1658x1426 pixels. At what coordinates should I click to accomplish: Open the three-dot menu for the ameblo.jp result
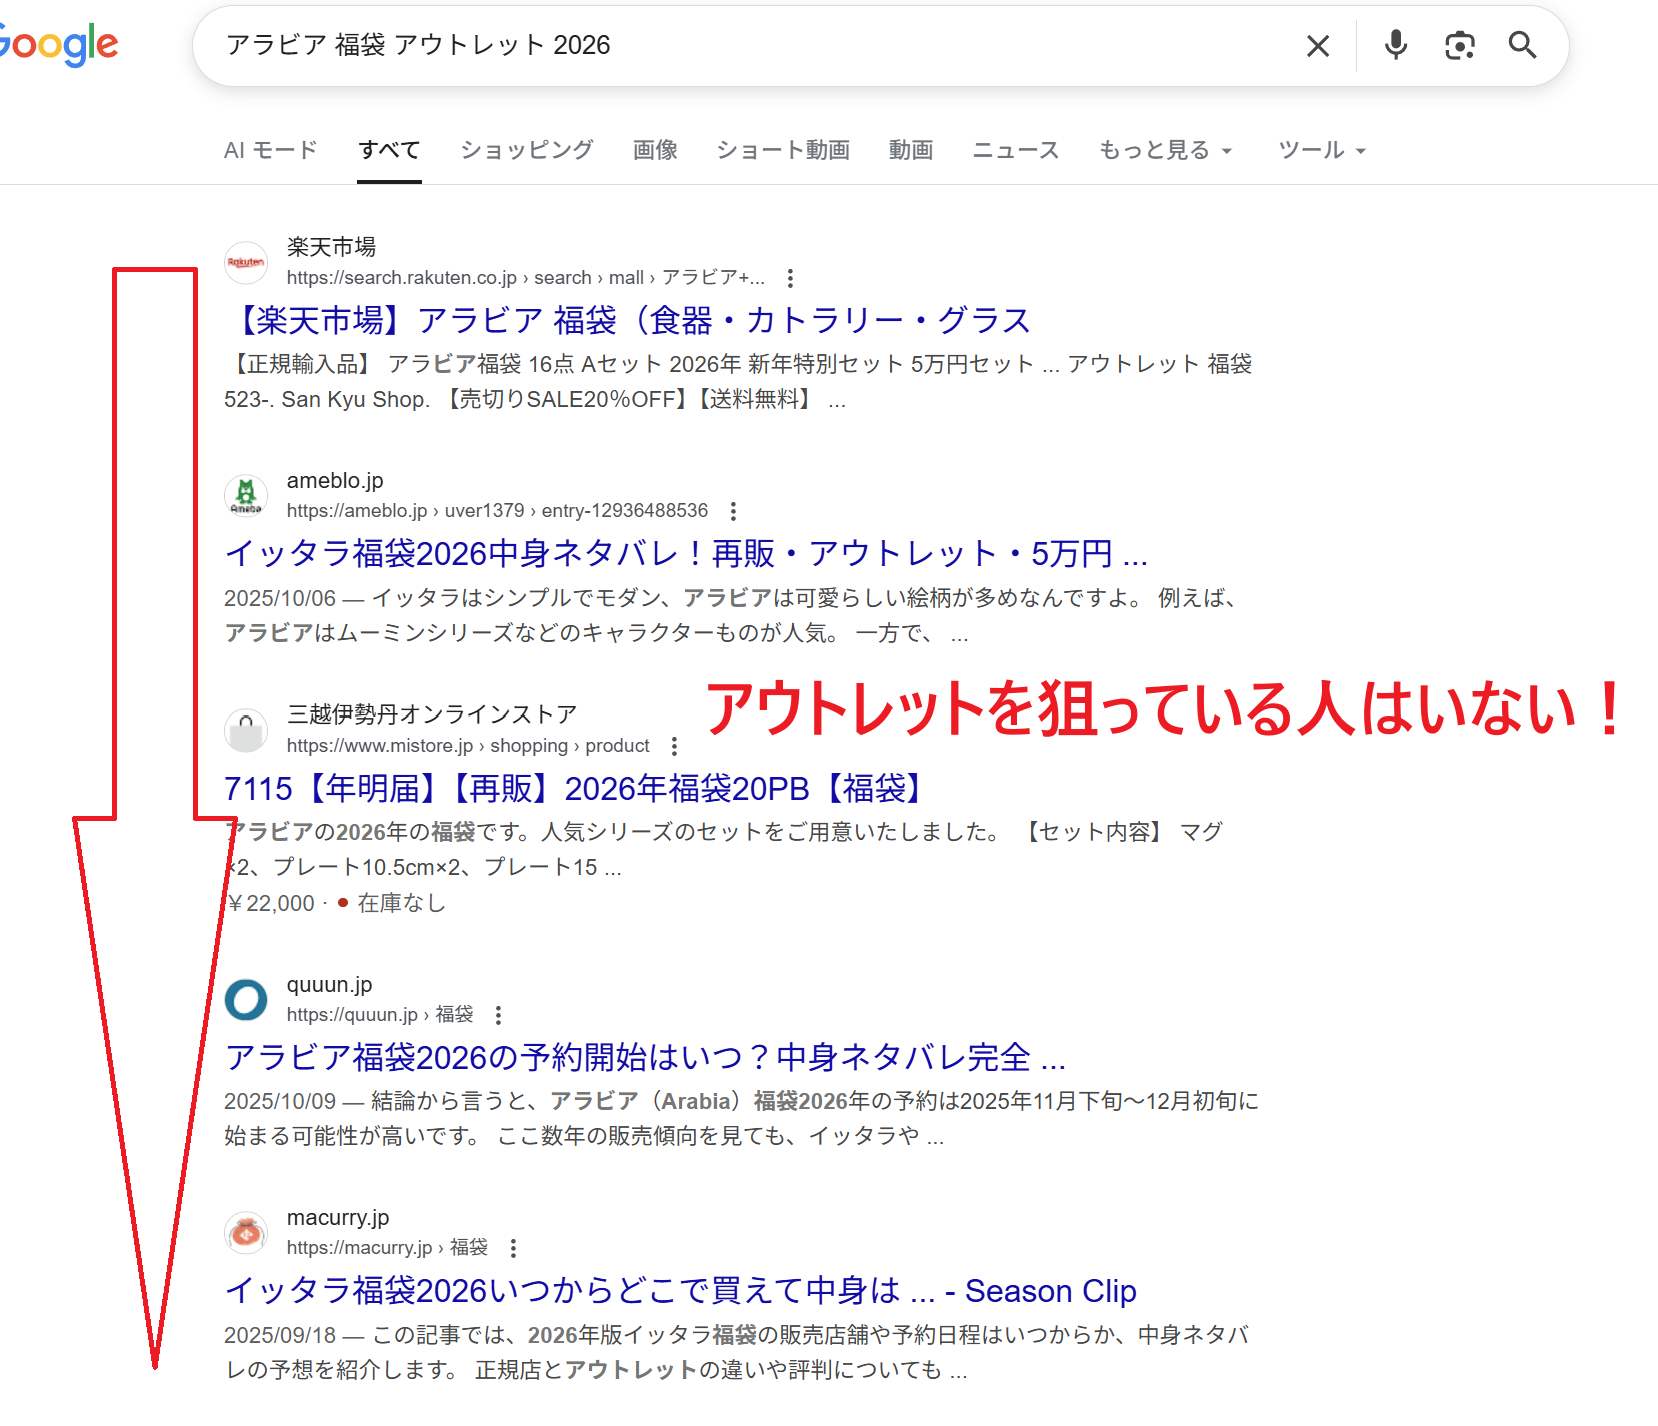point(733,511)
